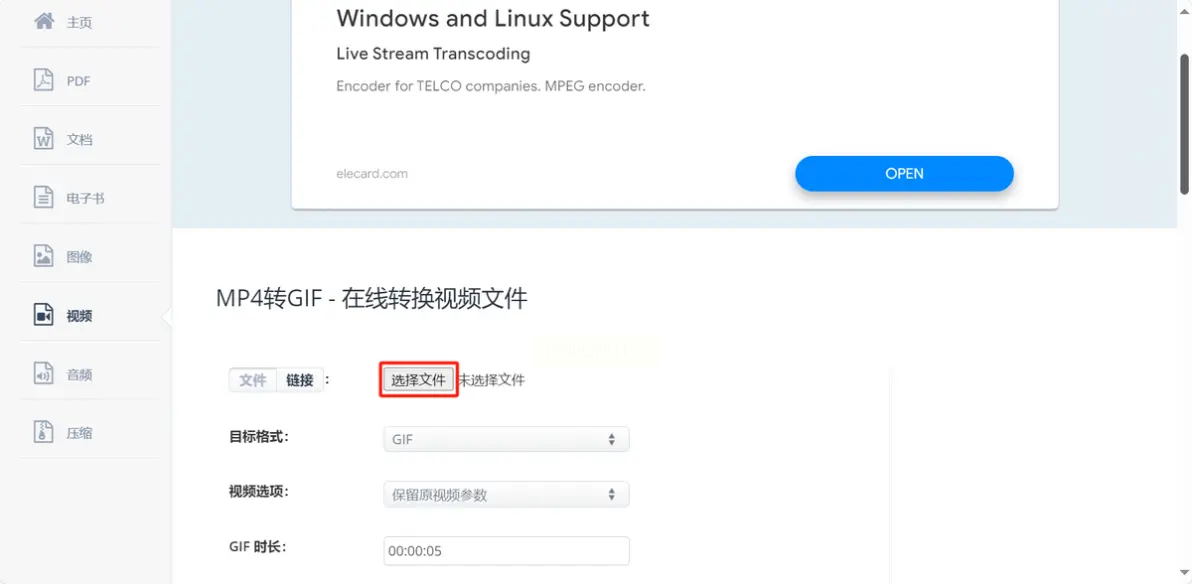Go to 文档 section in sidebar
Screen dimensions: 1192x584
tap(80, 140)
